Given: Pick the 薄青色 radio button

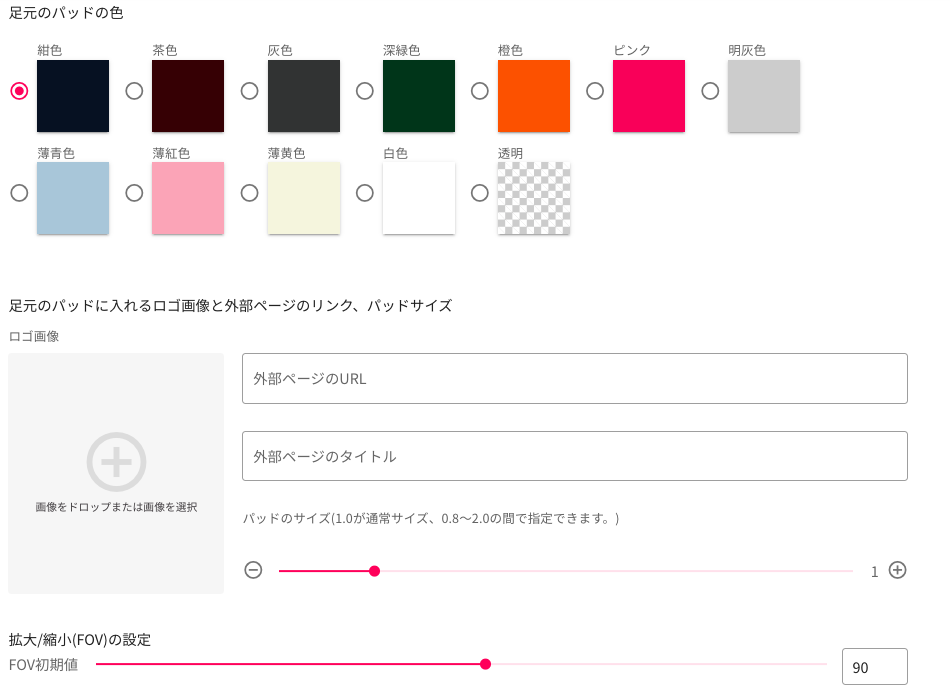Looking at the screenshot, I should 19,193.
